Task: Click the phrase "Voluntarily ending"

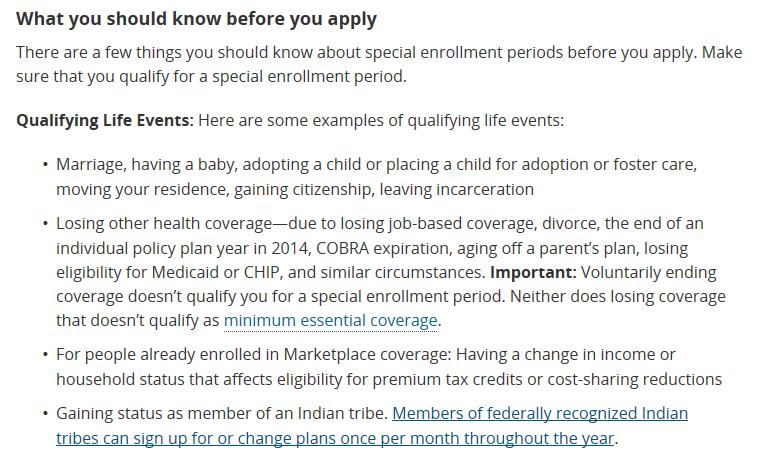Action: tap(648, 273)
